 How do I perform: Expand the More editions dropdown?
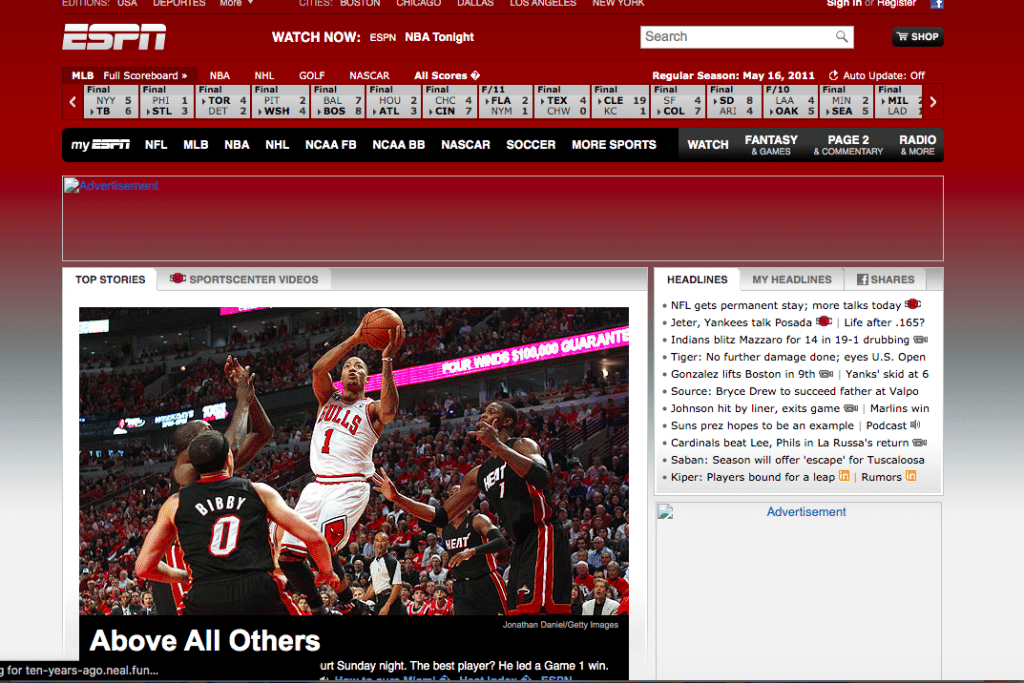tap(236, 3)
